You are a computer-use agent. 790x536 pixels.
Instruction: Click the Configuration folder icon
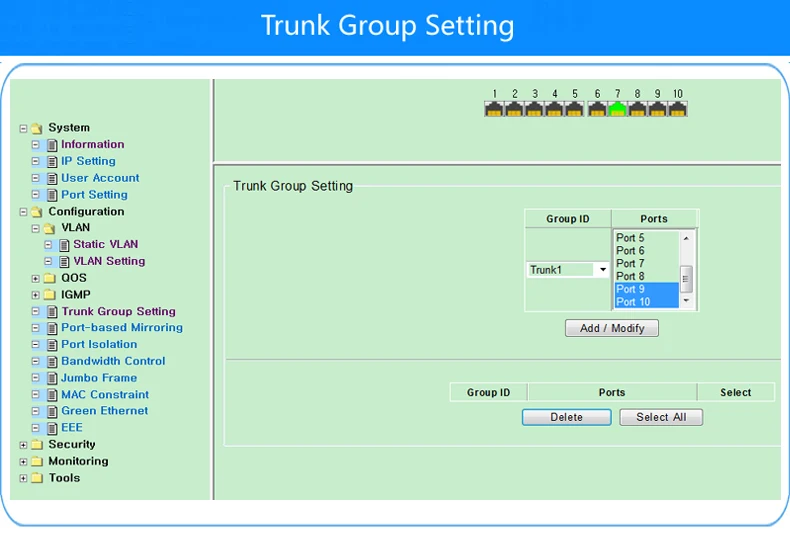click(36, 212)
